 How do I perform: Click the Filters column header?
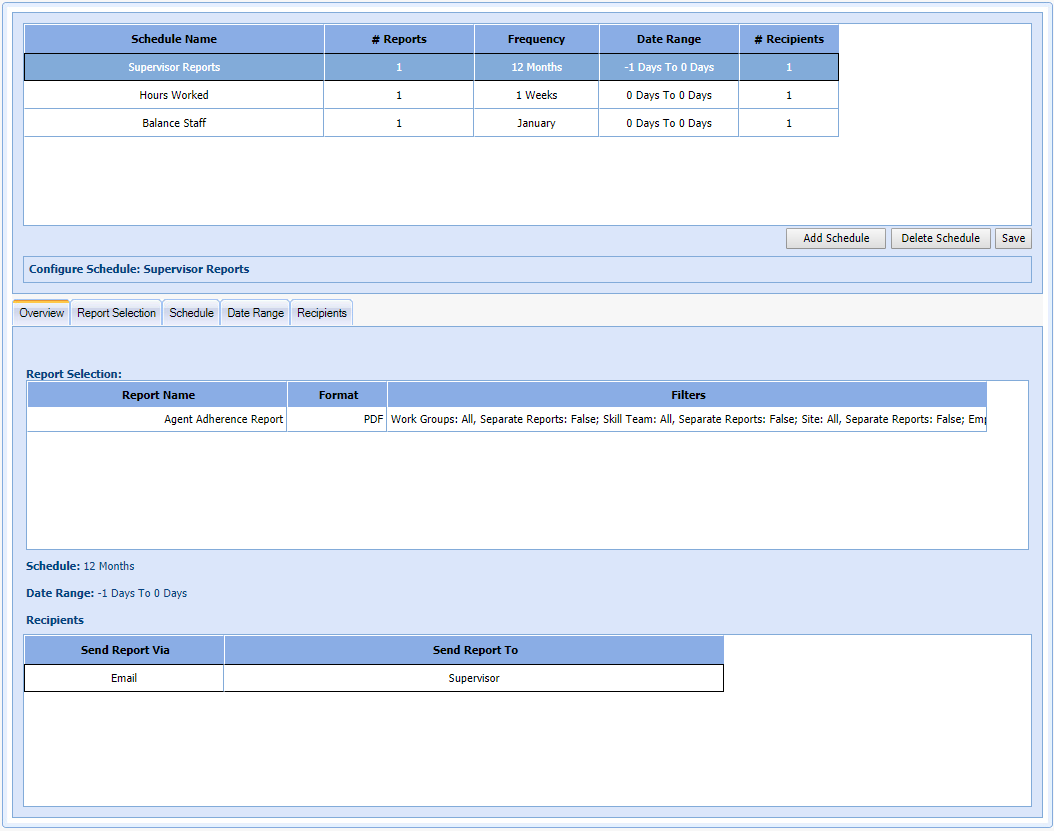[x=688, y=395]
